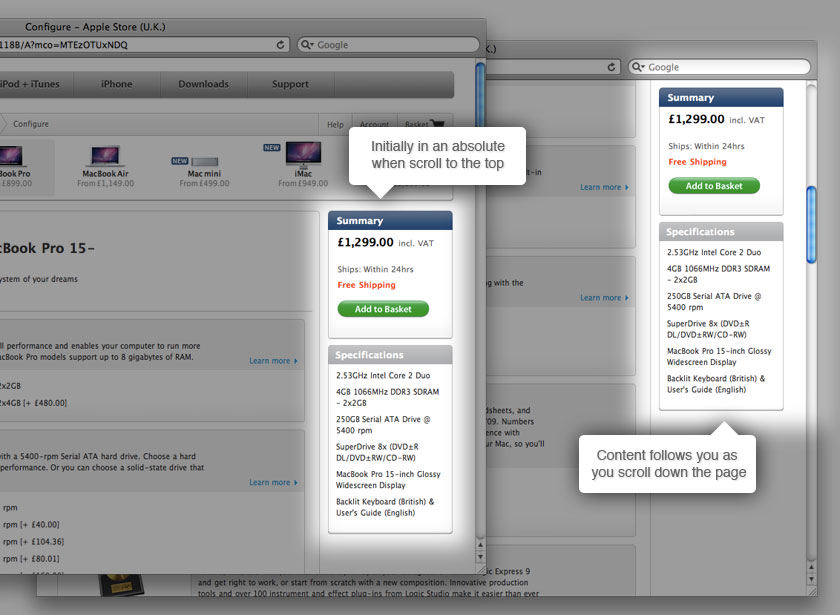Image resolution: width=840 pixels, height=615 pixels.
Task: Click the back window Google search field
Action: click(719, 67)
